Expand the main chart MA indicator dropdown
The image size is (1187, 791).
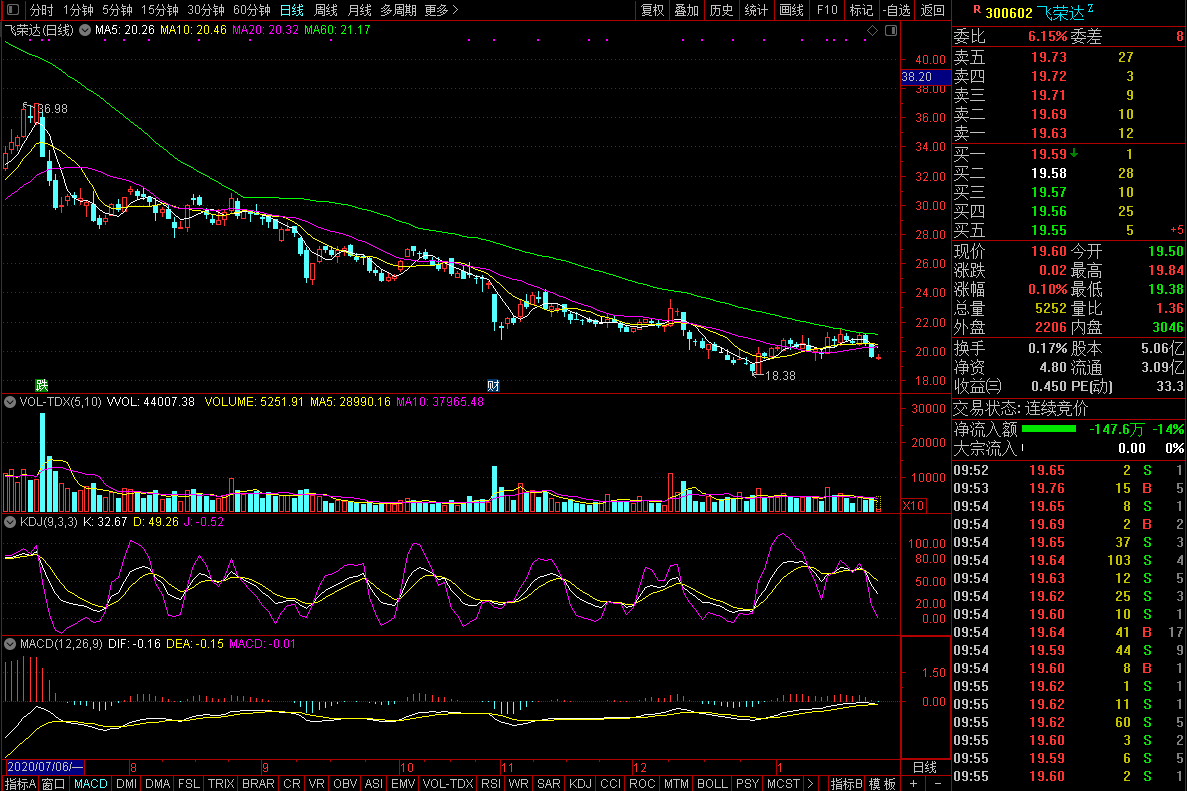pos(85,30)
